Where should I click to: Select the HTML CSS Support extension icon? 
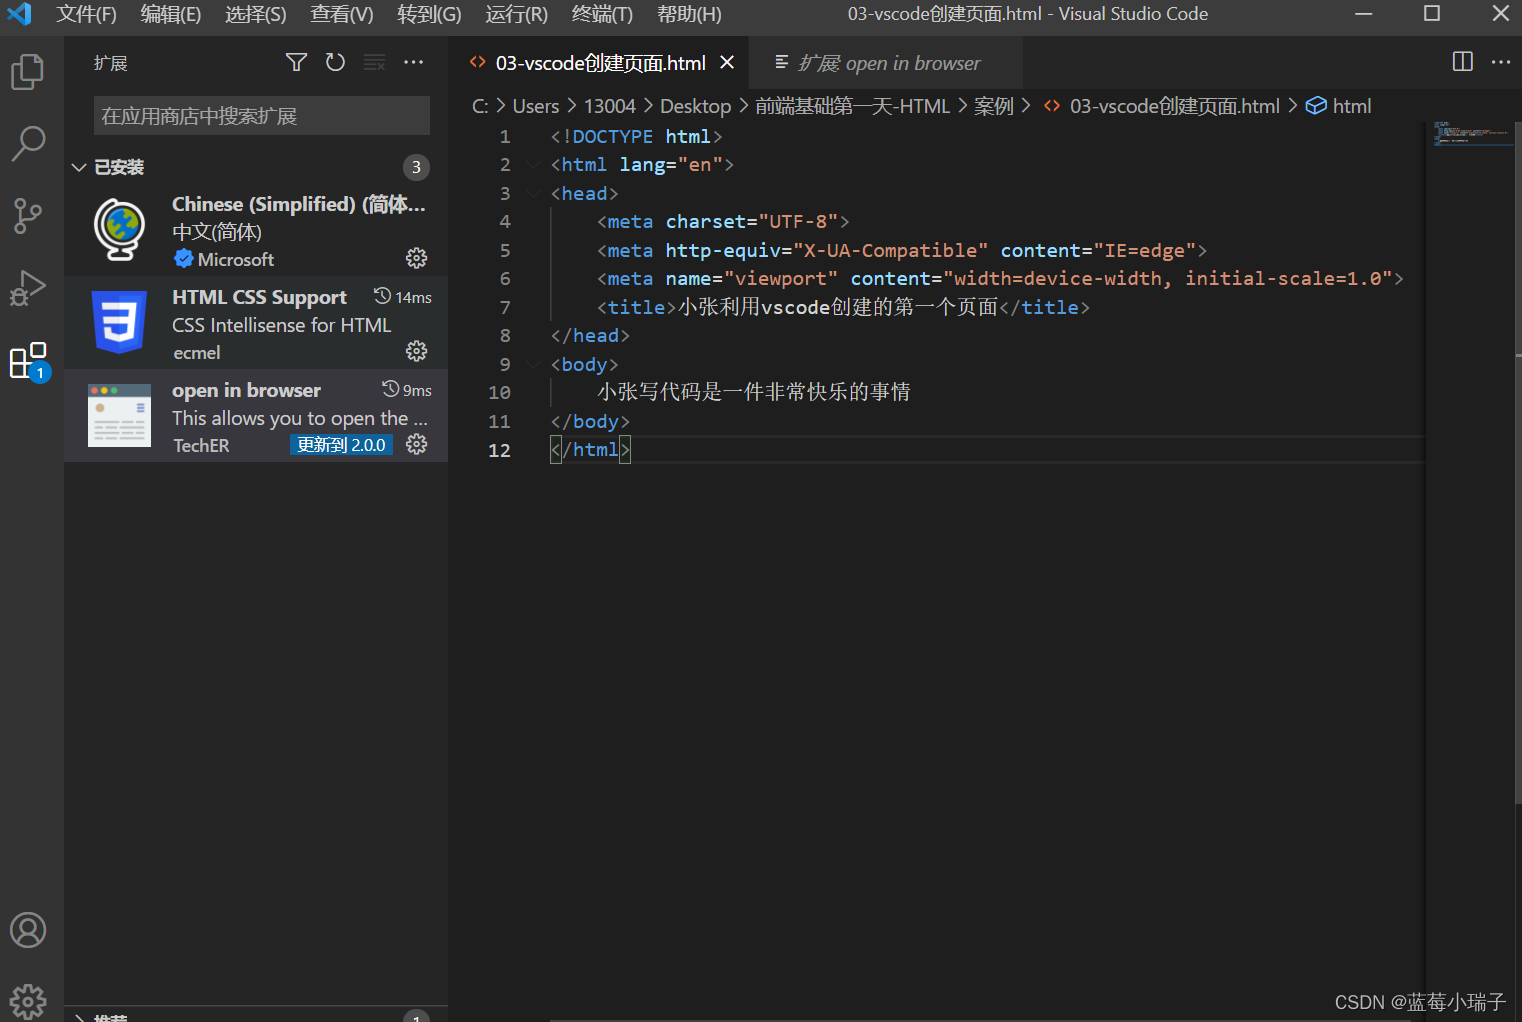(x=119, y=322)
